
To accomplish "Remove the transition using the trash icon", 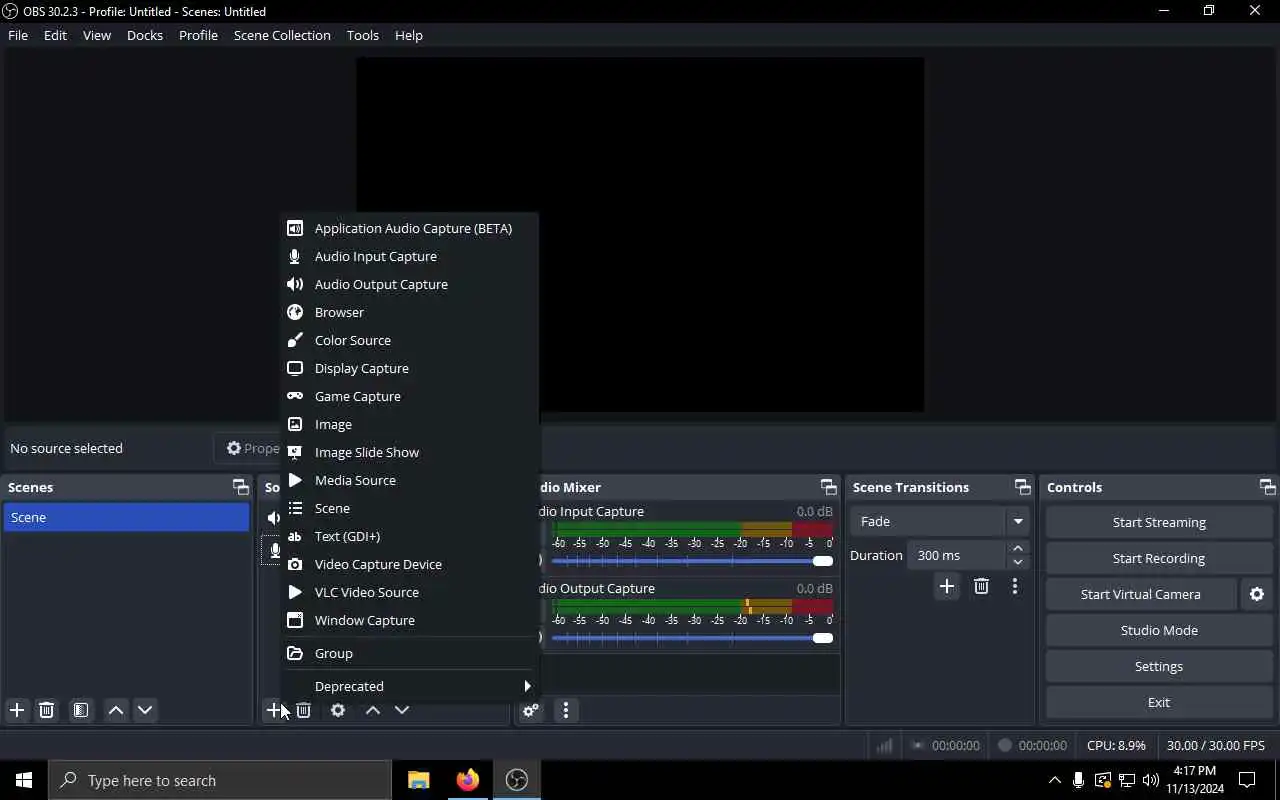I will click(981, 586).
